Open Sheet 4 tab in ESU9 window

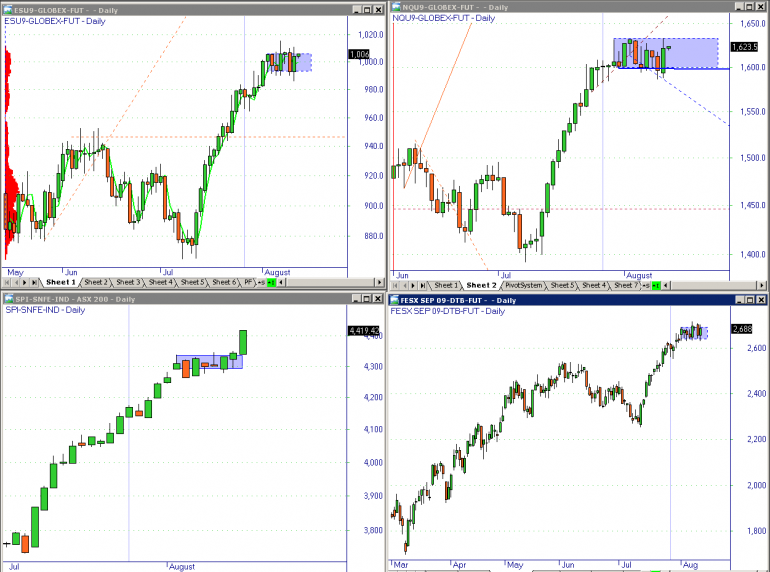coord(160,282)
